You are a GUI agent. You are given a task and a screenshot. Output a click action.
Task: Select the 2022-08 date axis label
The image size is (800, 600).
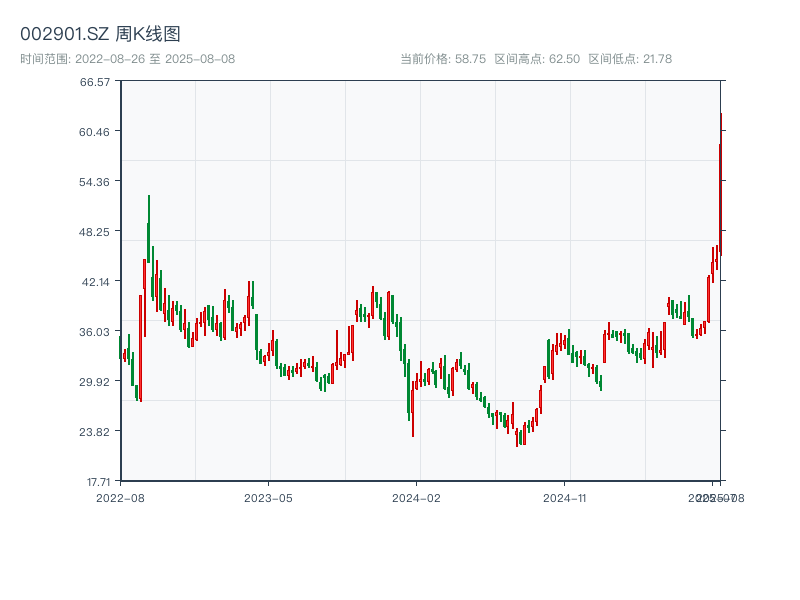pos(120,497)
